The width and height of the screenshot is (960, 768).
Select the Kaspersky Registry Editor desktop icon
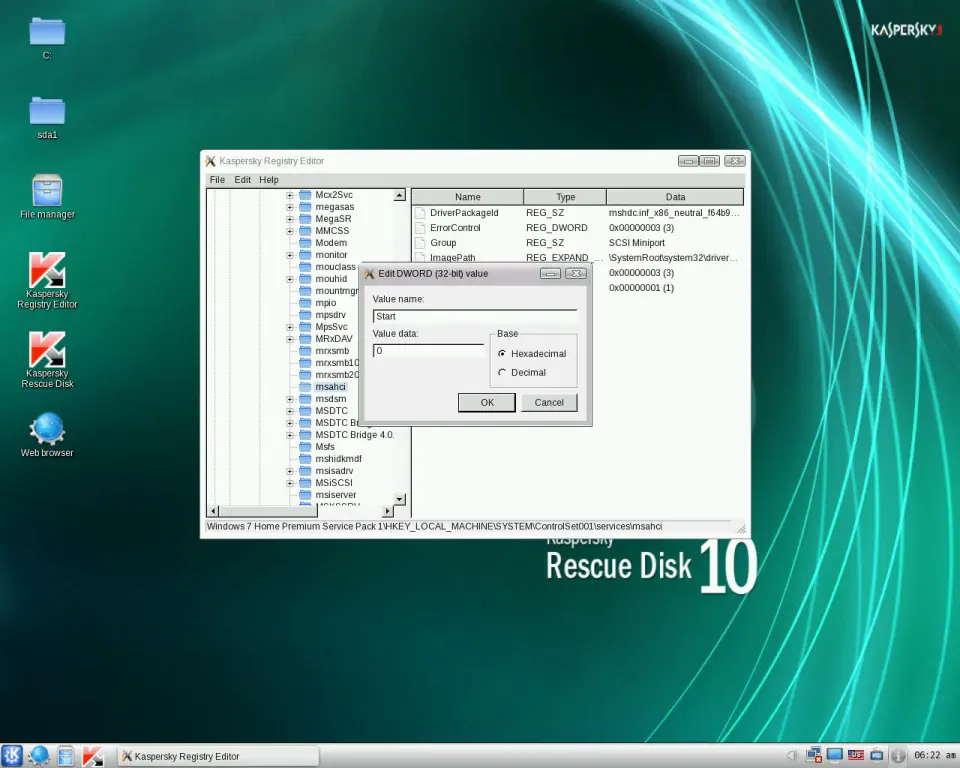coord(47,280)
